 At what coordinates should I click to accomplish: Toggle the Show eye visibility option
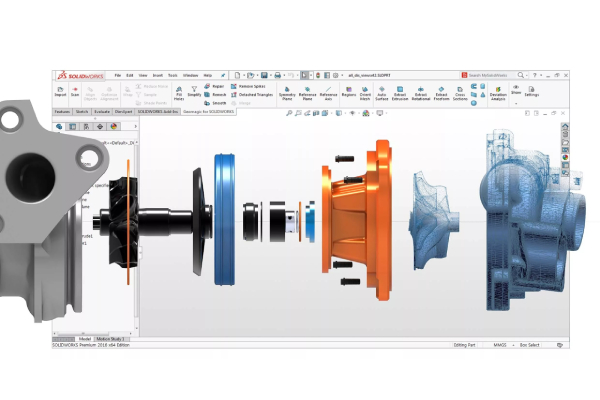click(516, 90)
